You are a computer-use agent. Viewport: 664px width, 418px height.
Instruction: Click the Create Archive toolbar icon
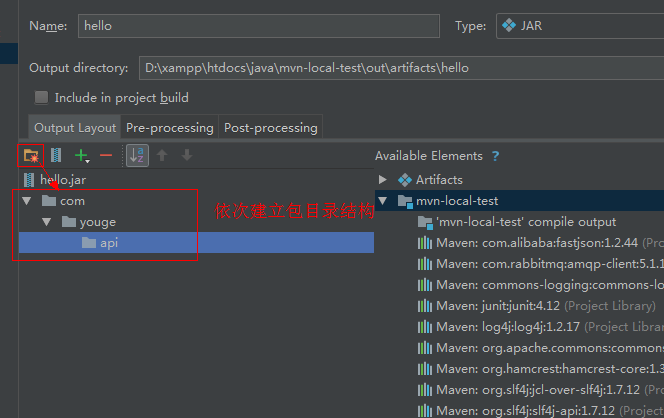[x=56, y=155]
